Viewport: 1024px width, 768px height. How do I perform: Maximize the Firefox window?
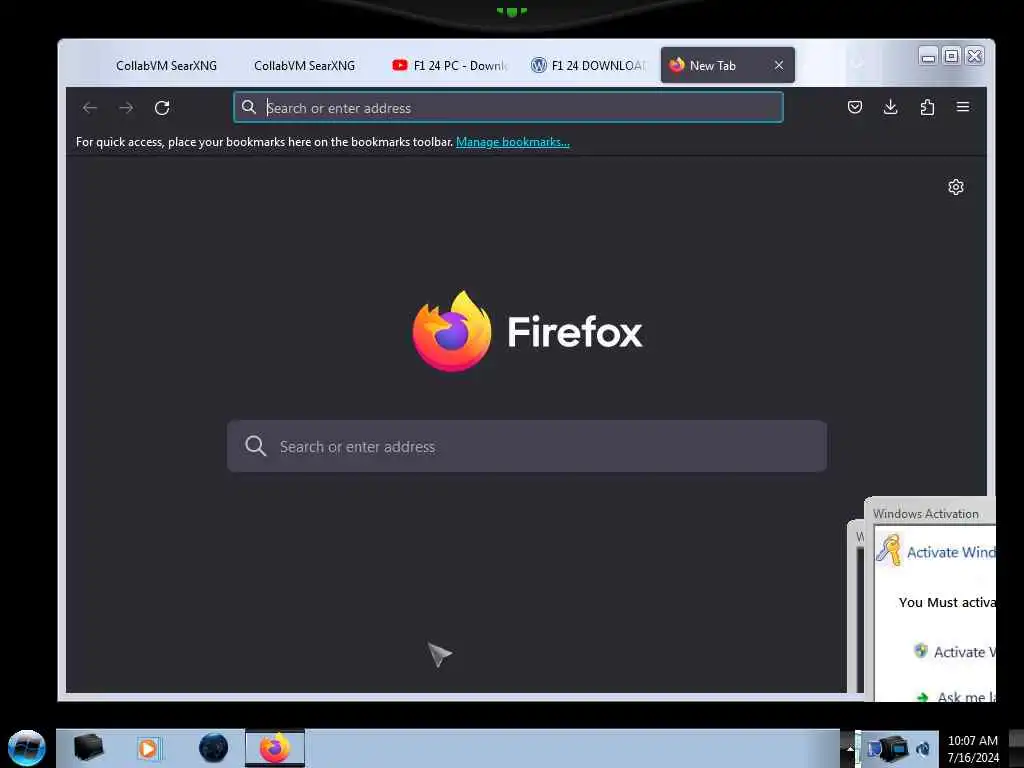[x=952, y=56]
